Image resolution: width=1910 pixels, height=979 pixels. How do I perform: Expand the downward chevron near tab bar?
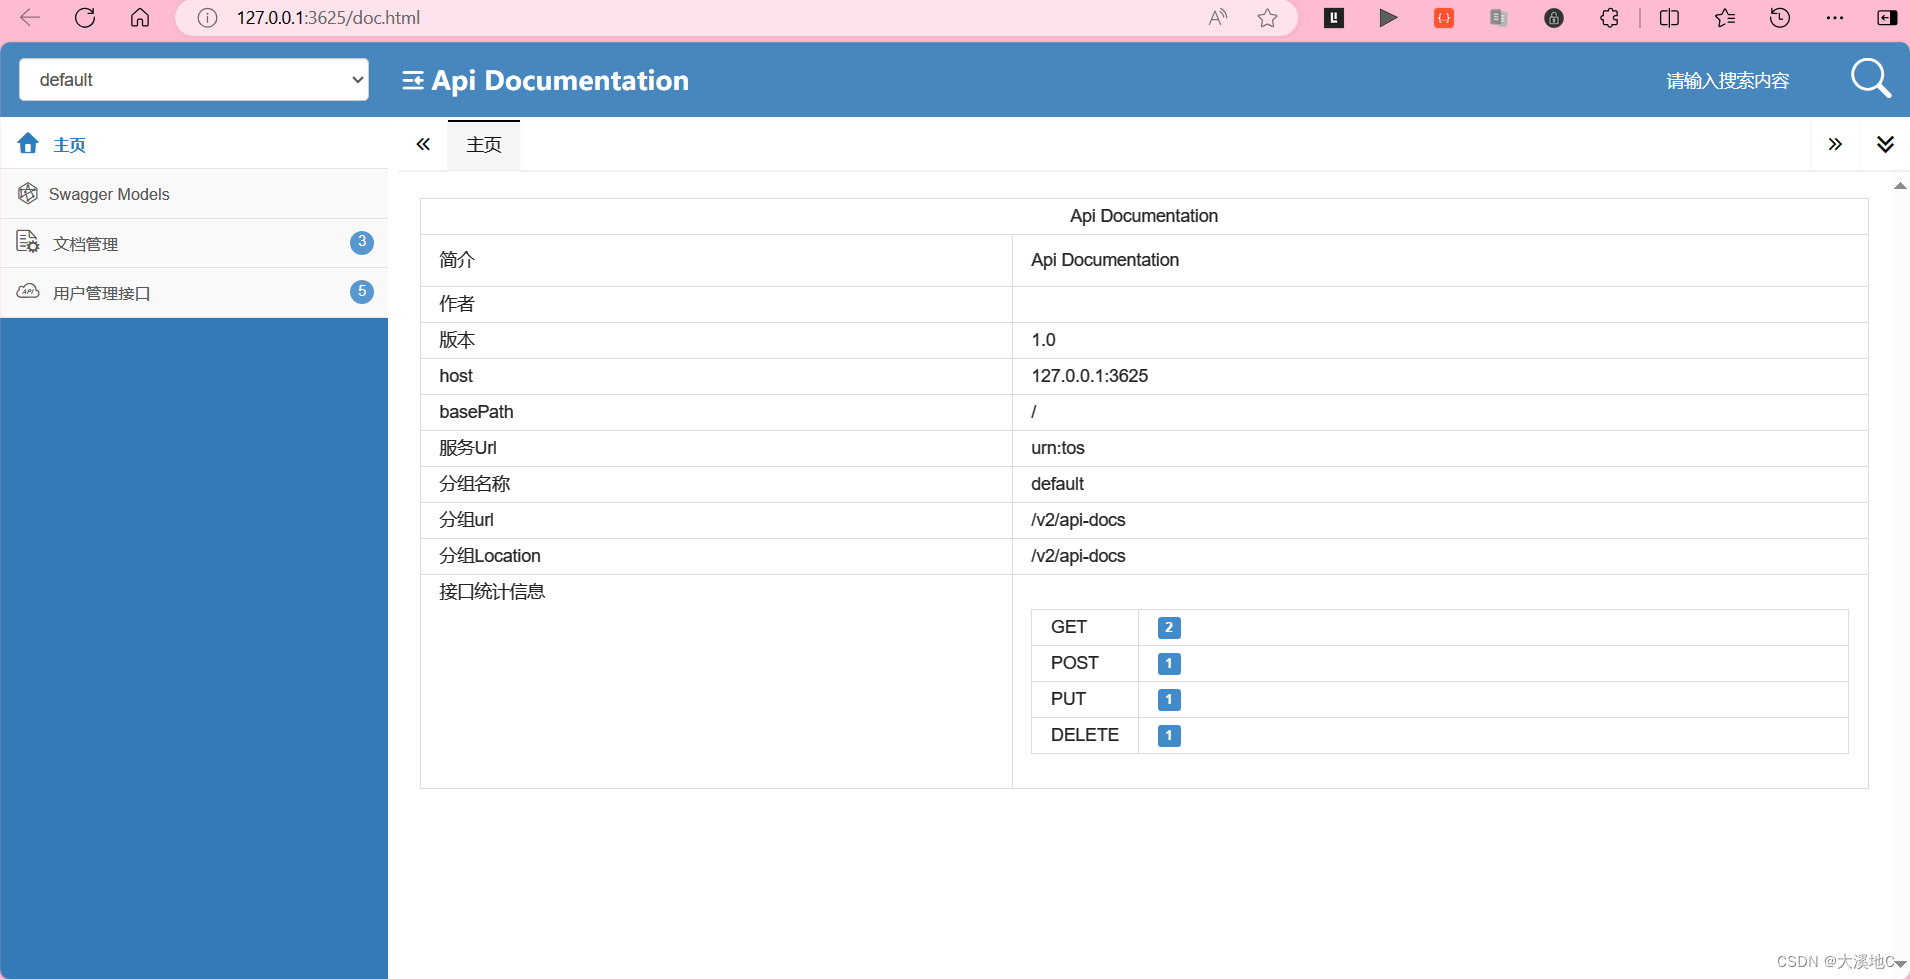click(1886, 144)
